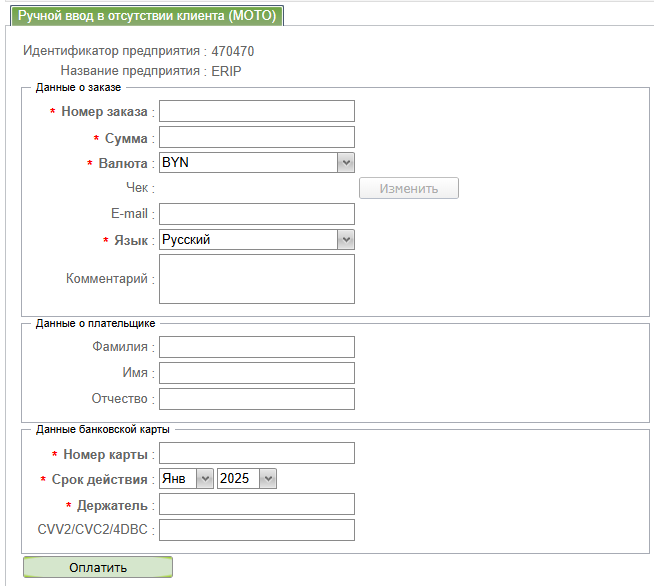
Task: Focus the Номер заказа input field
Action: (x=257, y=111)
